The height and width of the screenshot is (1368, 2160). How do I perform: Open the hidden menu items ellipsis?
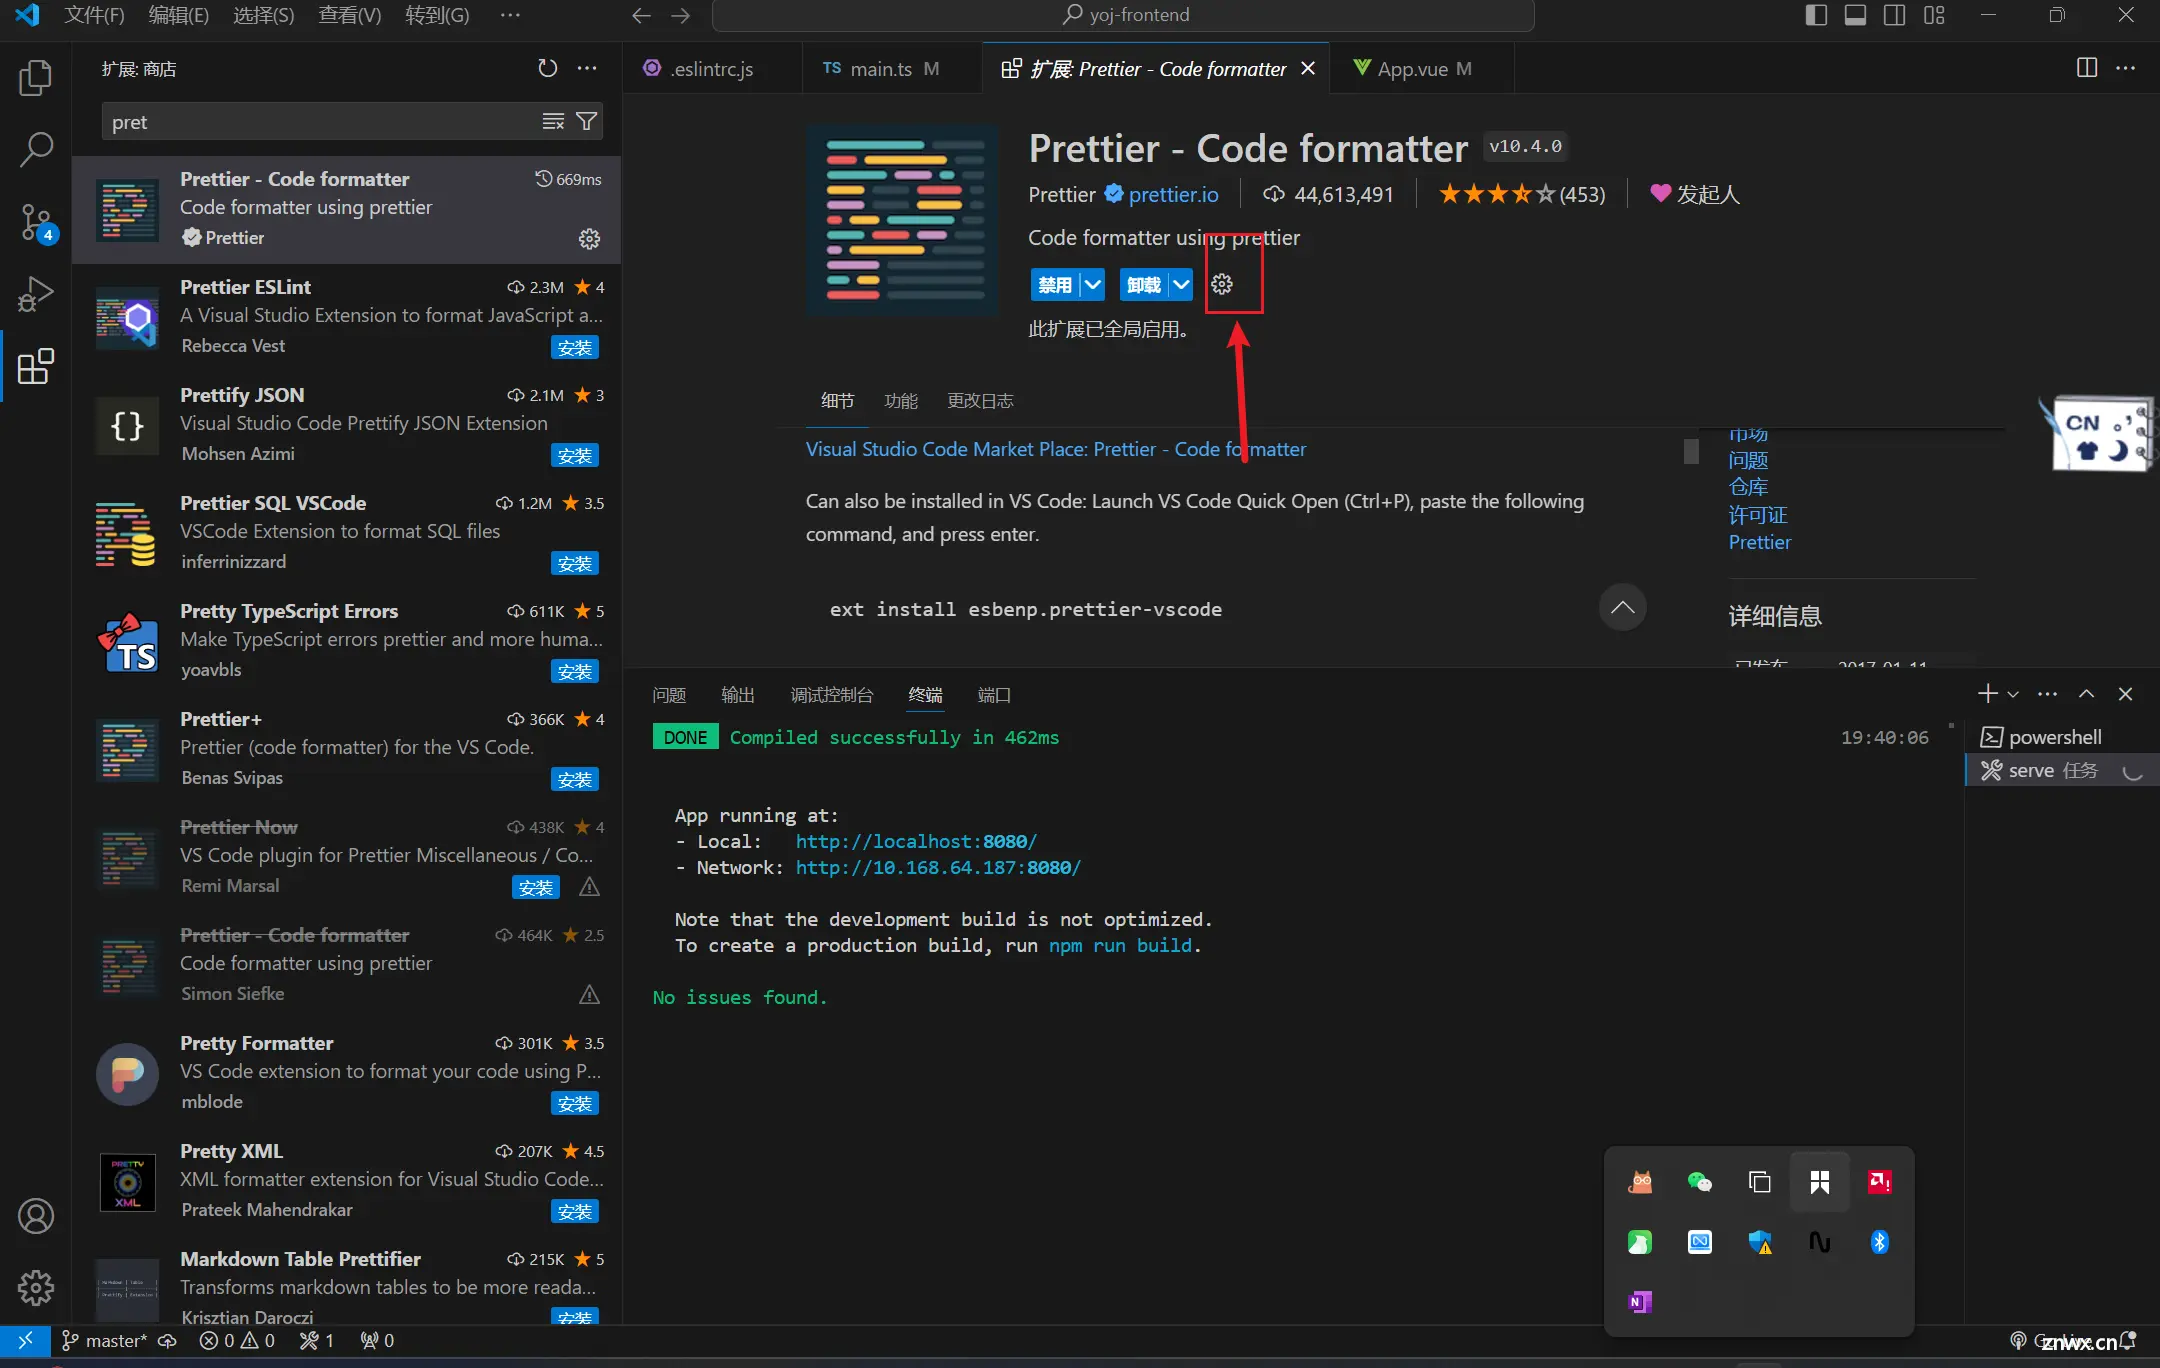click(x=510, y=15)
